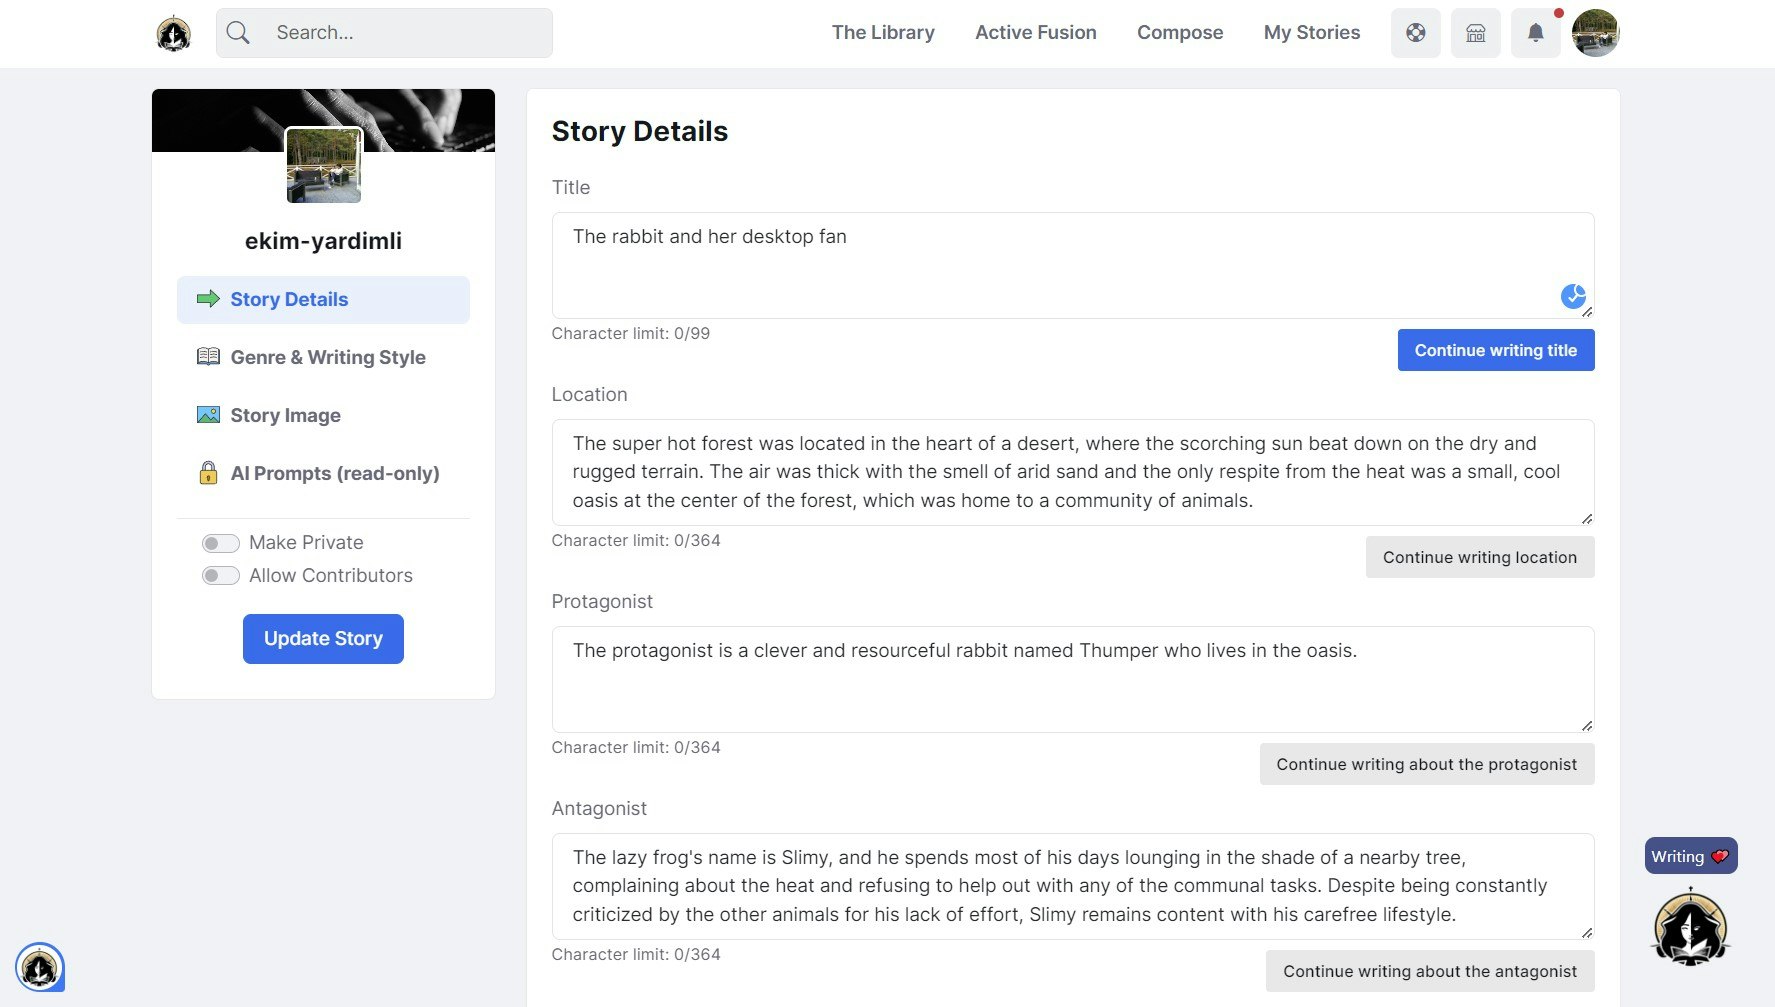Select Story Details sidebar tab
1775x1007 pixels.
coord(323,300)
